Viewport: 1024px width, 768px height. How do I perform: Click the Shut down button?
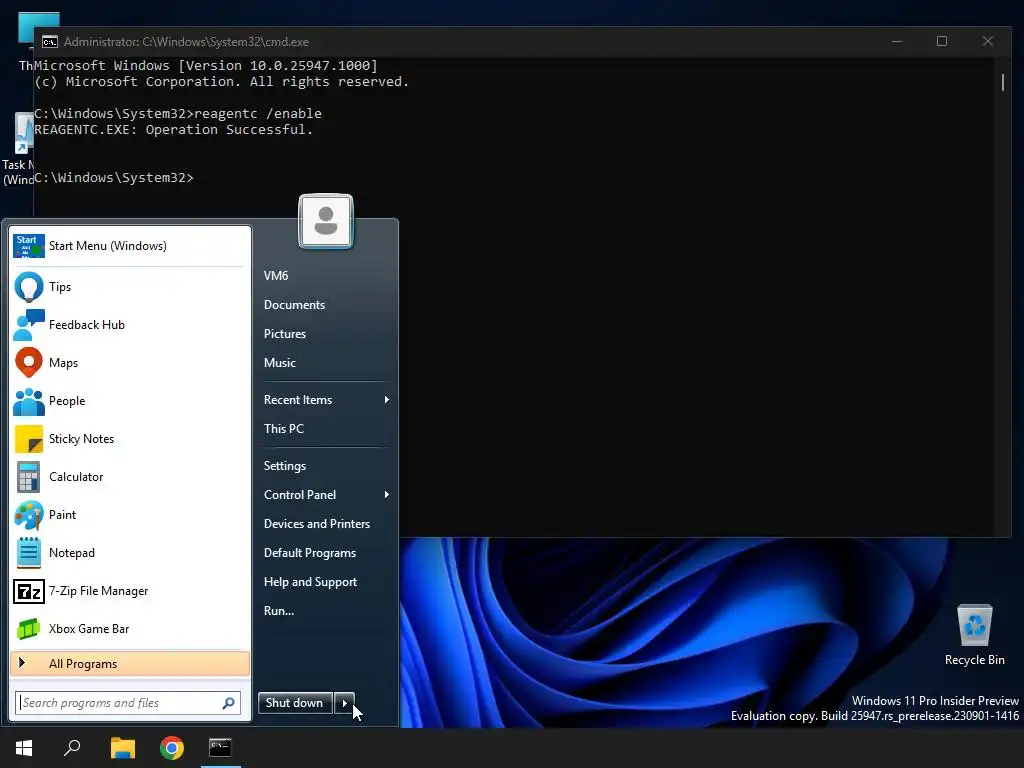(295, 703)
